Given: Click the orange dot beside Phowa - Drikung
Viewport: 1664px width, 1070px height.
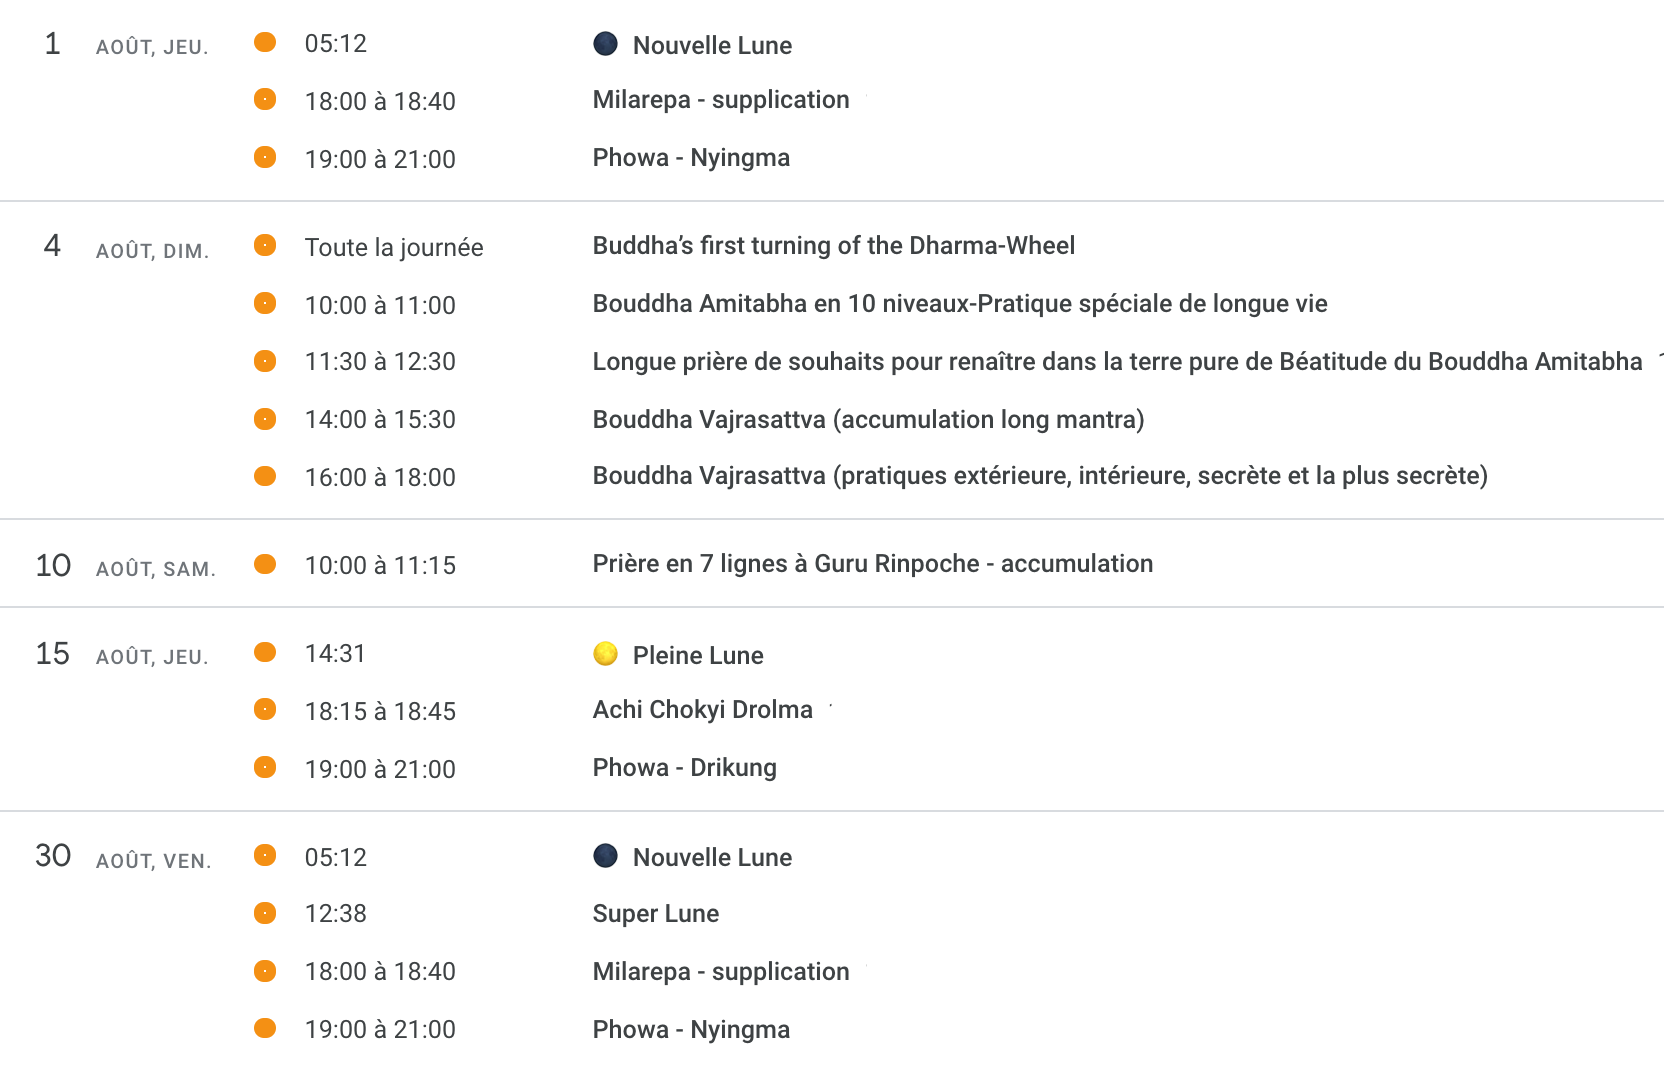Looking at the screenshot, I should point(265,767).
